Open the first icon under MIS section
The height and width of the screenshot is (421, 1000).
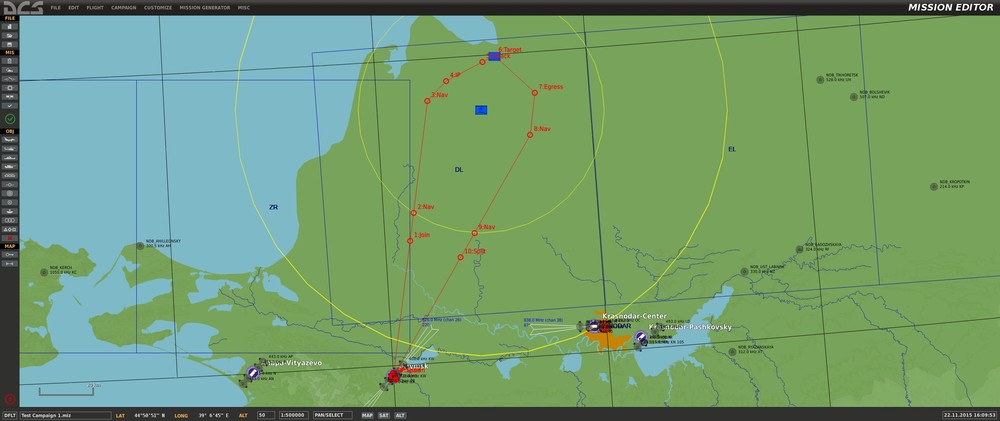click(10, 61)
